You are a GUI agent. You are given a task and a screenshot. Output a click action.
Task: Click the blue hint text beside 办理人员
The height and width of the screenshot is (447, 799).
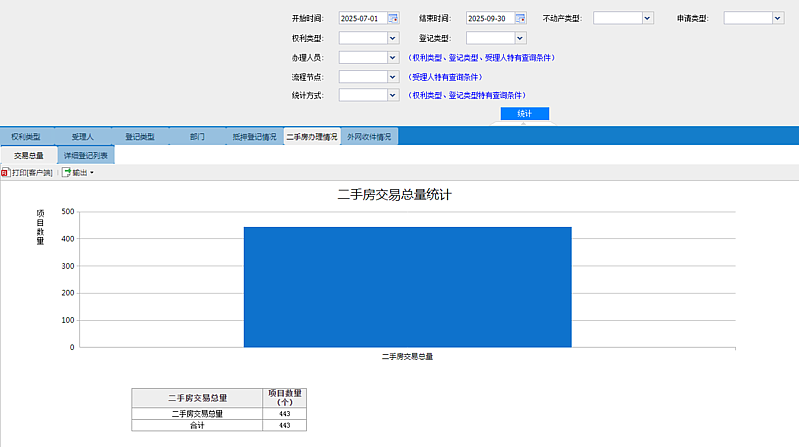(481, 58)
